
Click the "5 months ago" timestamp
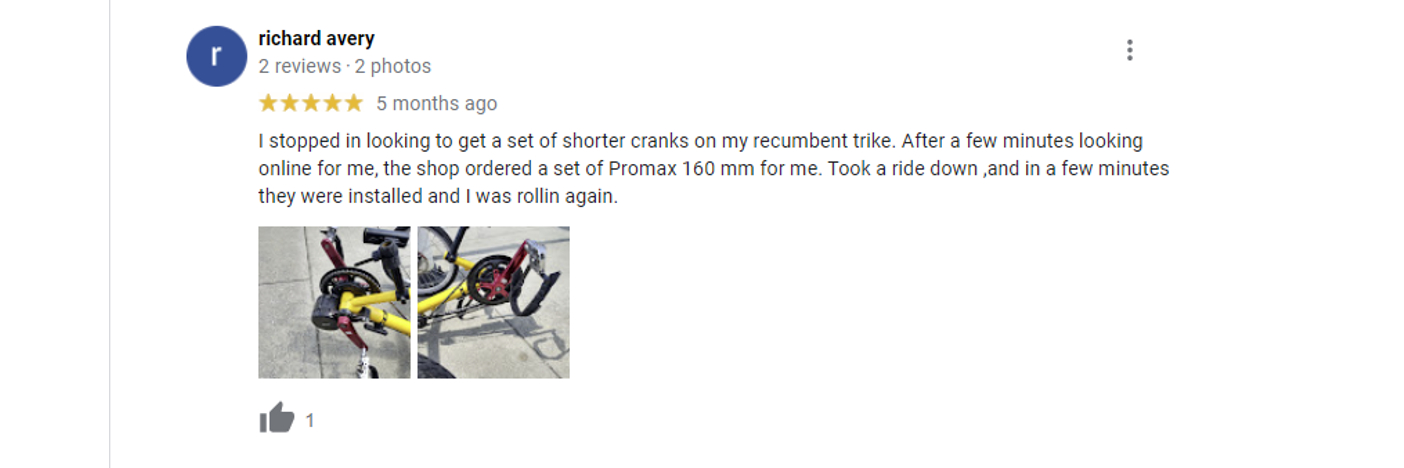(436, 104)
